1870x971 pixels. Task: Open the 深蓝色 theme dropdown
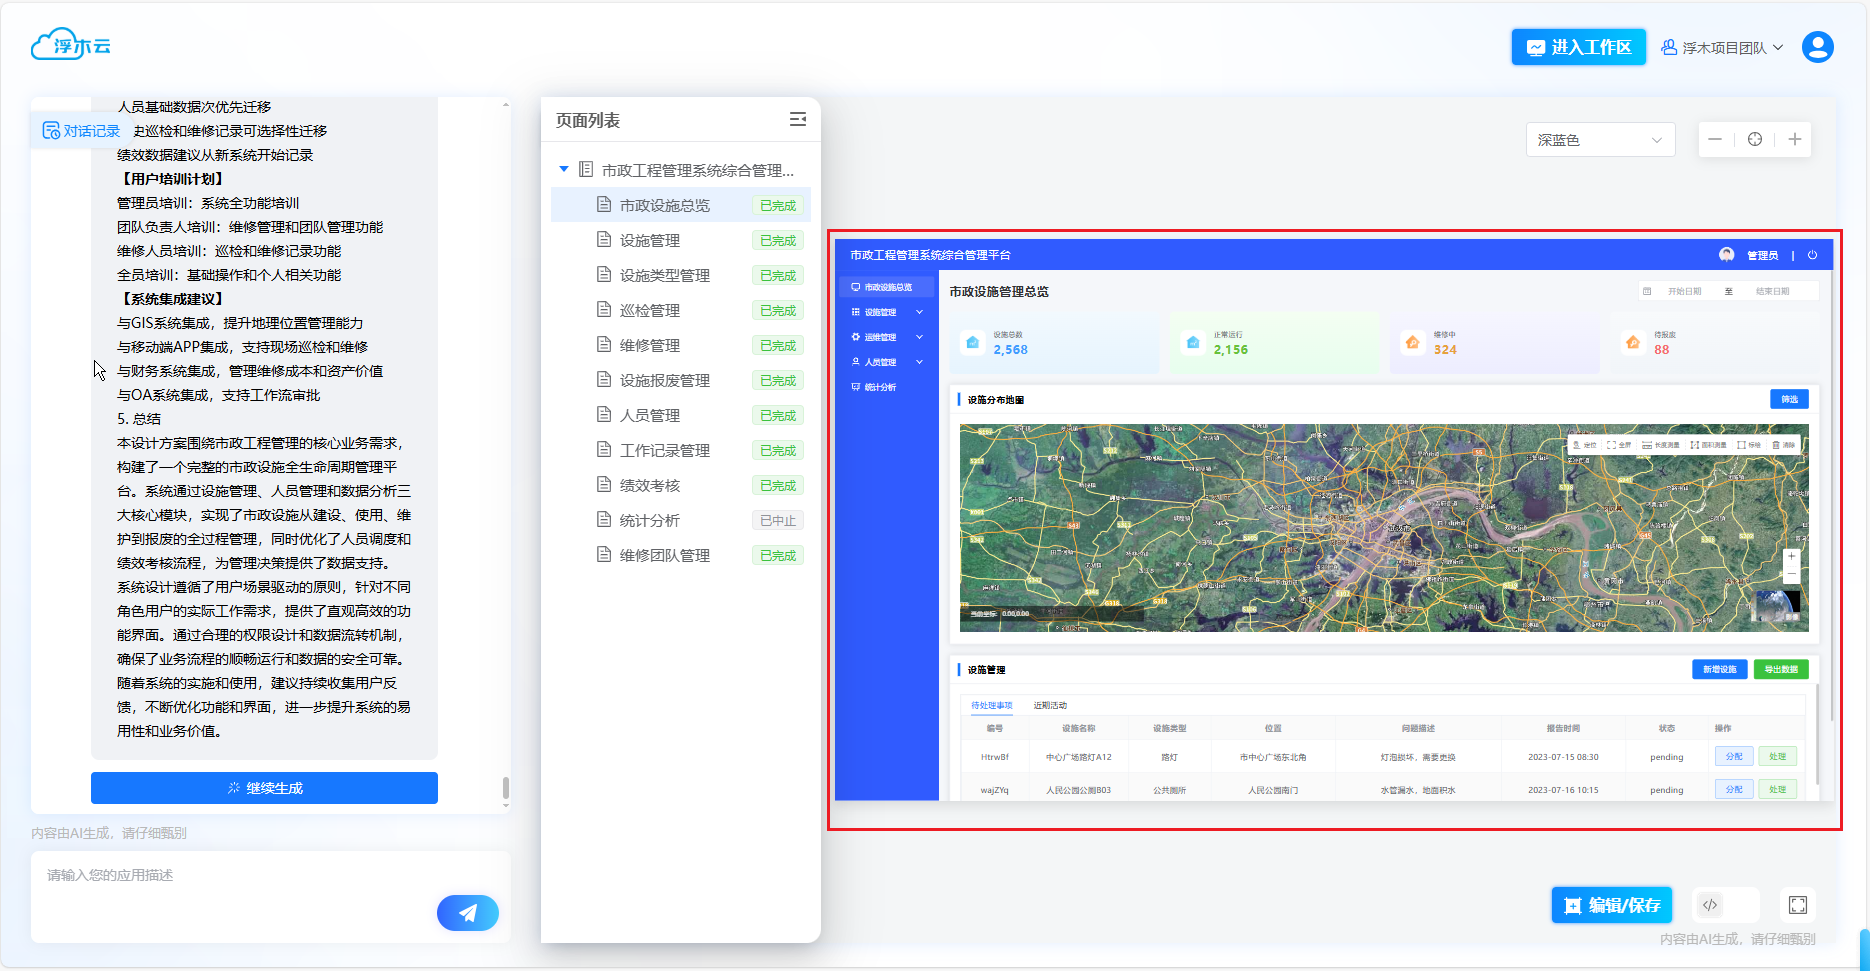pyautogui.click(x=1599, y=140)
